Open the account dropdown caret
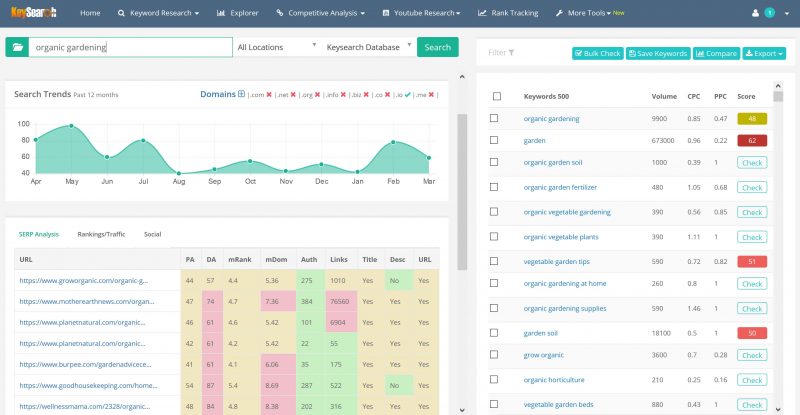This screenshot has height=415, width=800. [x=787, y=13]
